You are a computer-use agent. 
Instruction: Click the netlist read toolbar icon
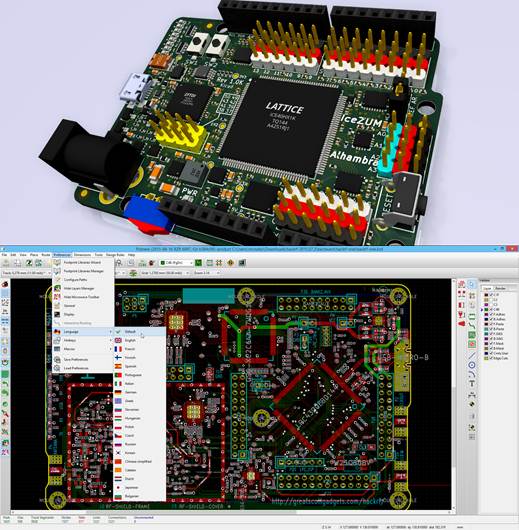142,263
